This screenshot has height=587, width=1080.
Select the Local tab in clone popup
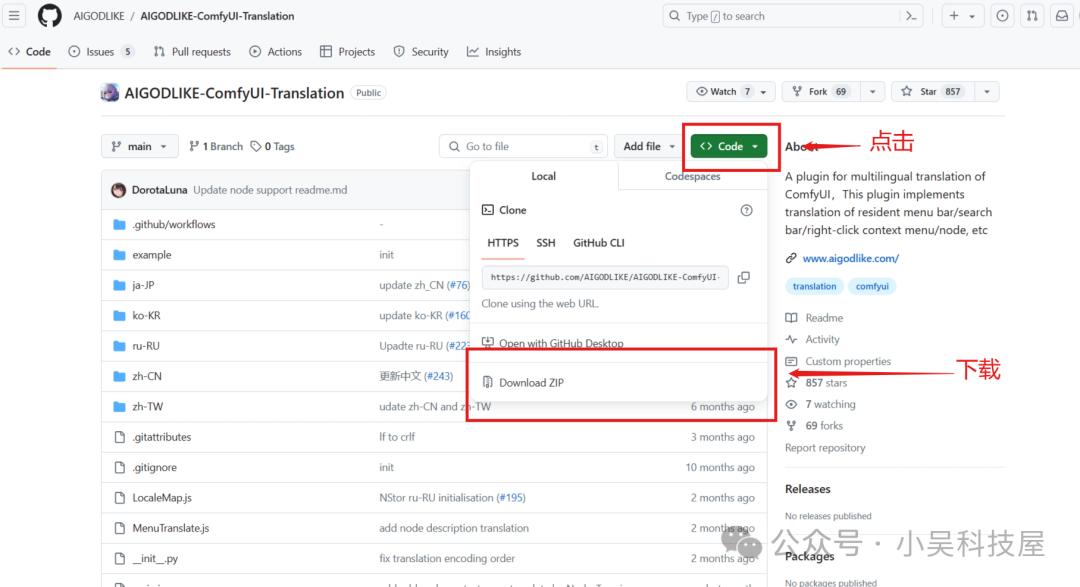point(543,176)
